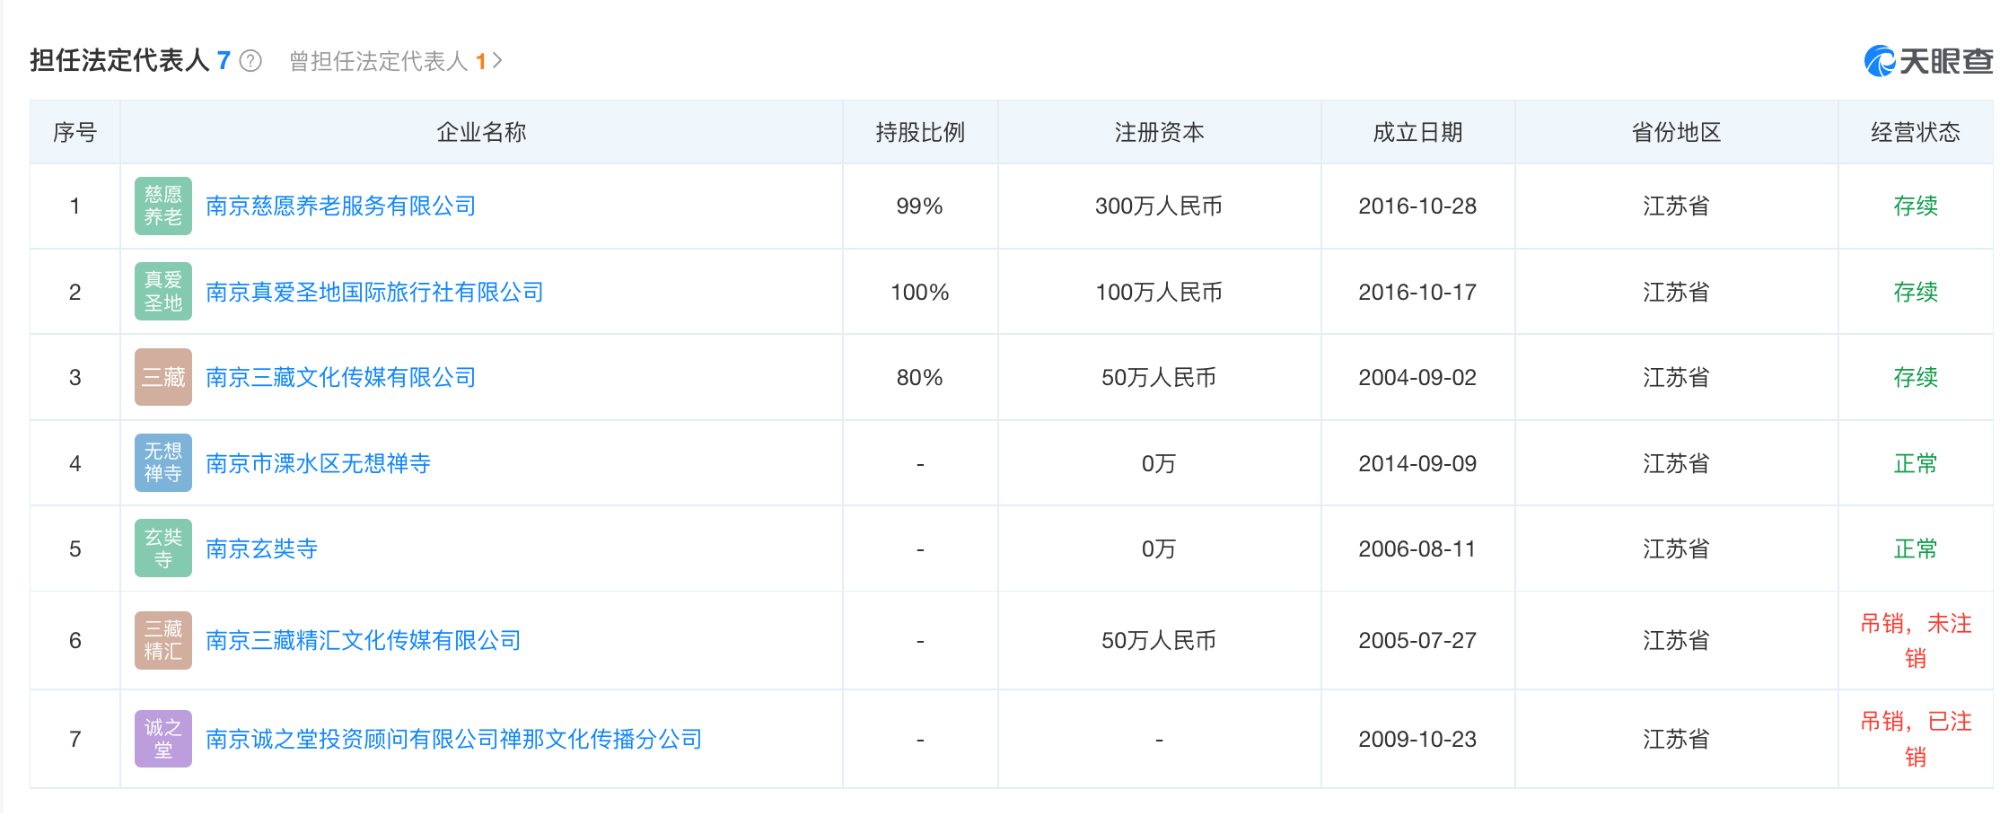Click the 吊销，已注销 status in row 7
This screenshot has width=2000, height=813.
1915,739
